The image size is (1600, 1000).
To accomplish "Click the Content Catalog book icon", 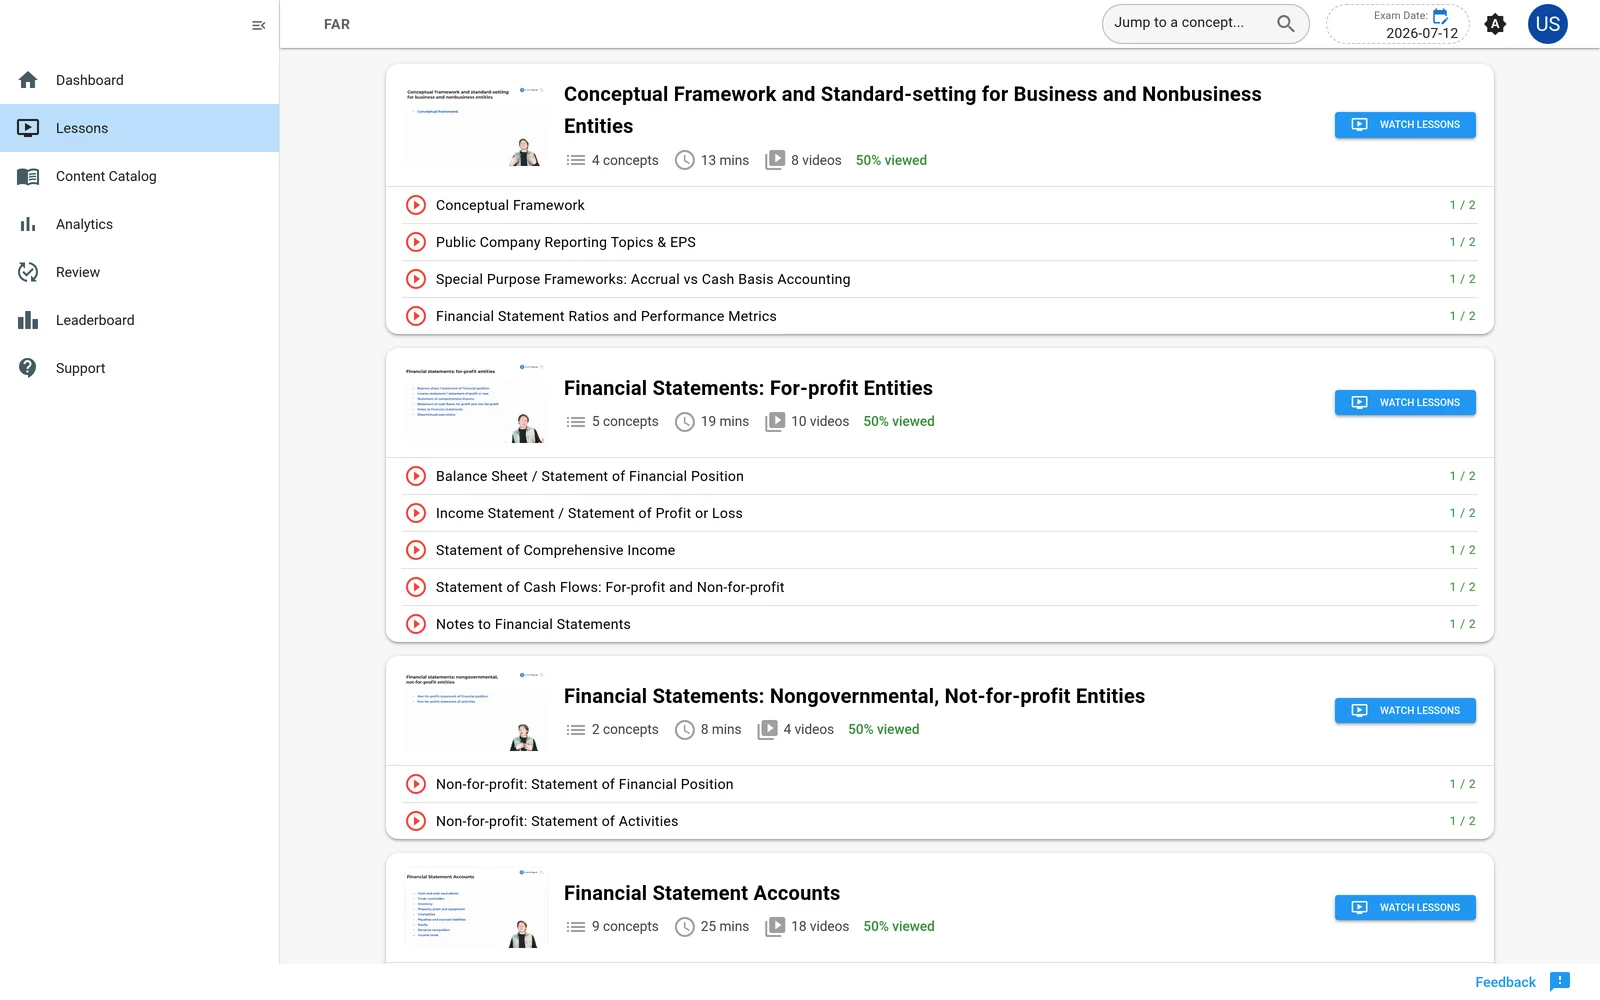I will (x=28, y=176).
